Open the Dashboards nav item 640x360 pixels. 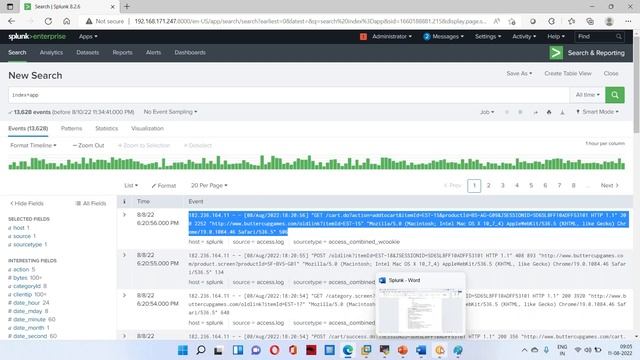coord(190,53)
